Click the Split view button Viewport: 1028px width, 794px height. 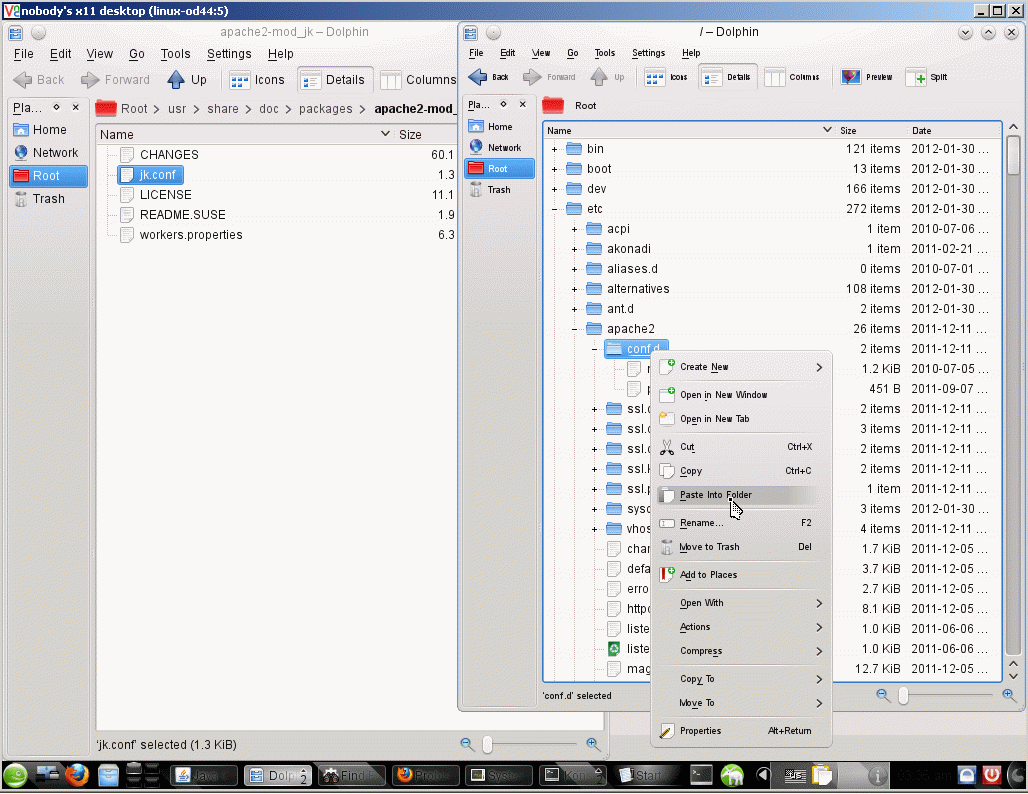pos(926,77)
